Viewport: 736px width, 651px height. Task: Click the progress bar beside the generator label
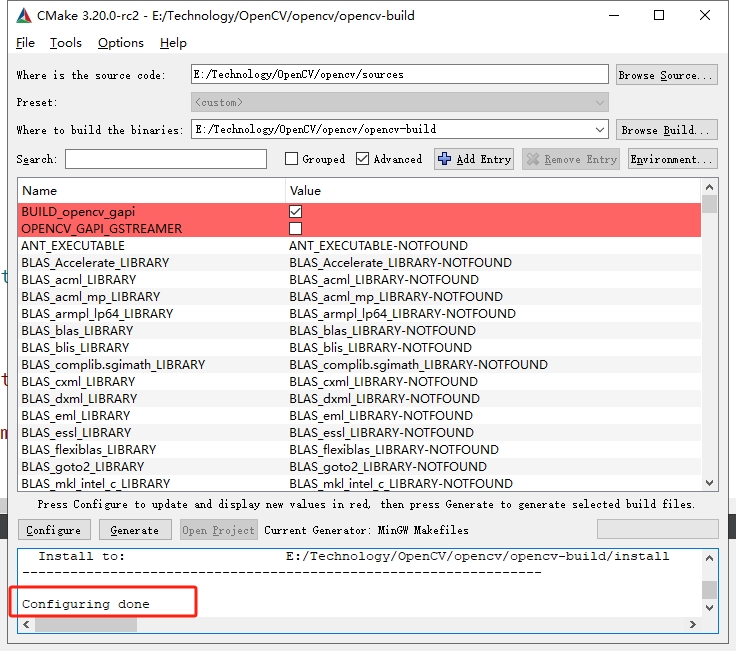click(658, 529)
